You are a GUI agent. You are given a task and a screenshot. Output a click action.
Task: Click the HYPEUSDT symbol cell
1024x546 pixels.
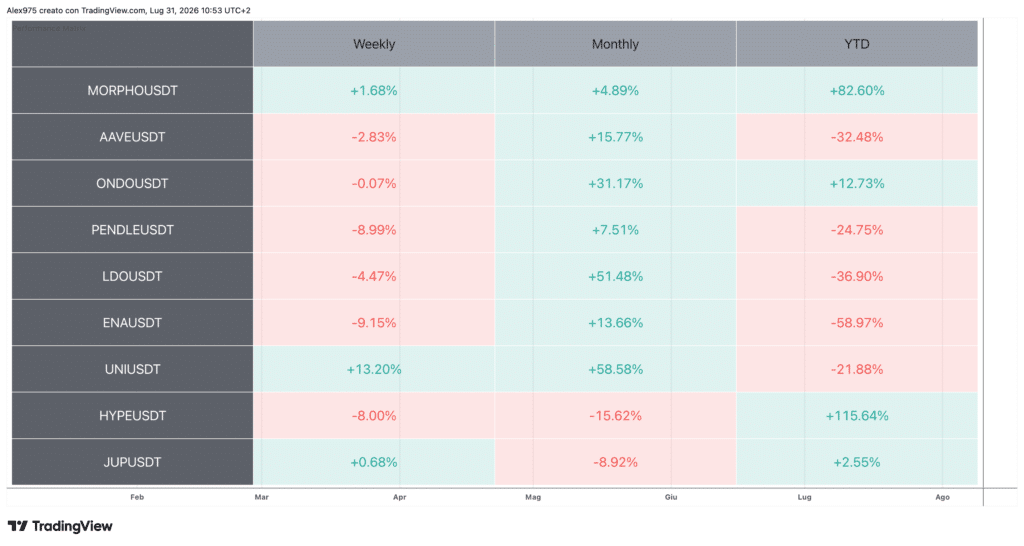pos(133,415)
